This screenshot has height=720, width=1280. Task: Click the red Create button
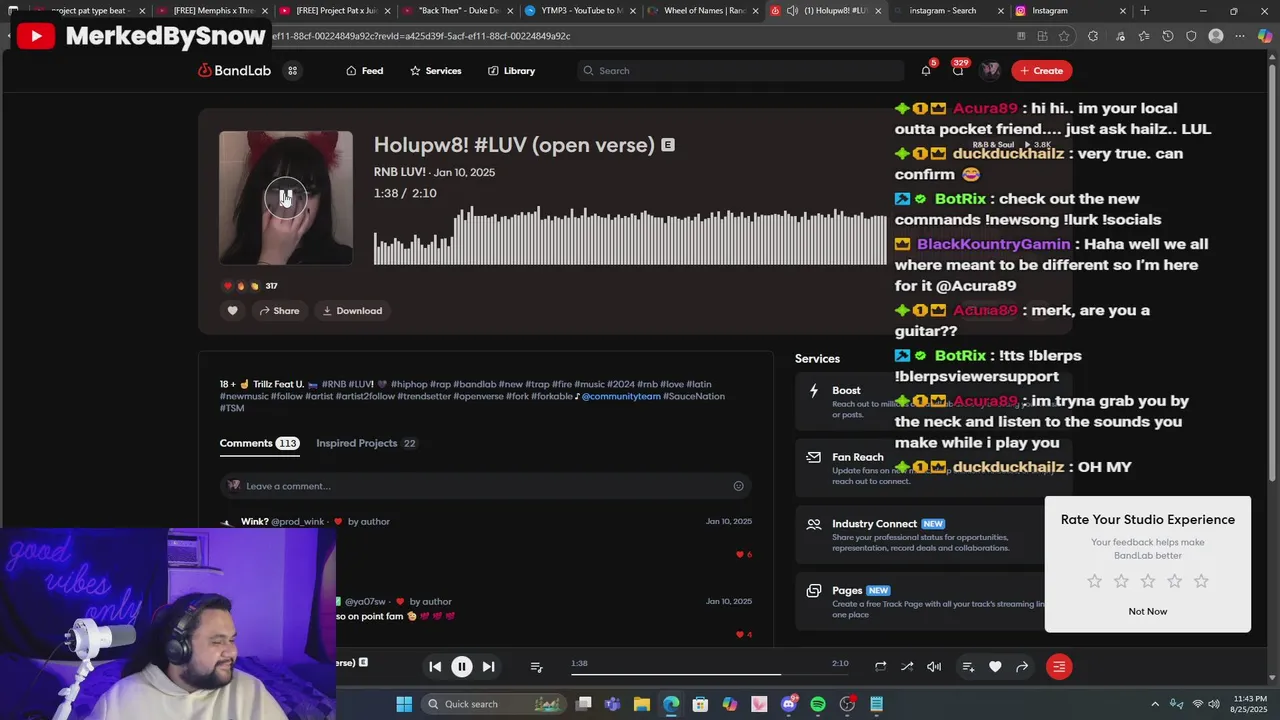coord(1041,70)
